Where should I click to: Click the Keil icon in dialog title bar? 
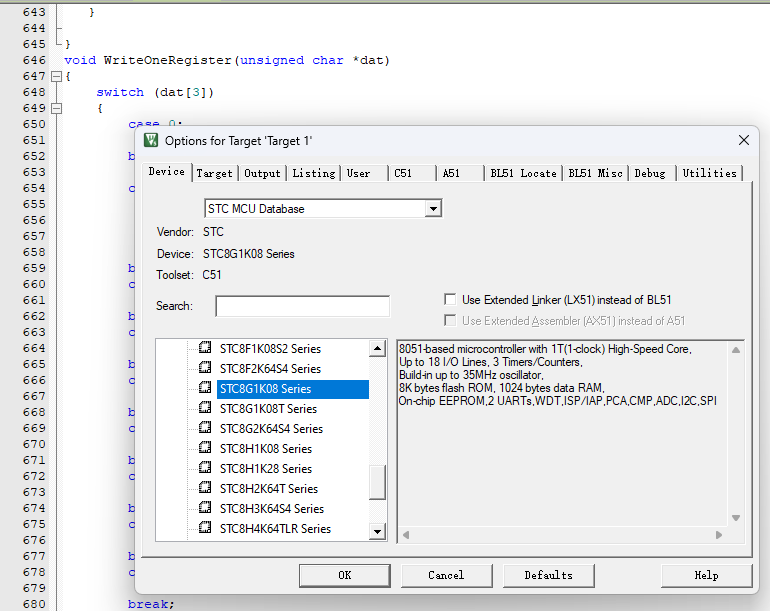click(x=151, y=140)
